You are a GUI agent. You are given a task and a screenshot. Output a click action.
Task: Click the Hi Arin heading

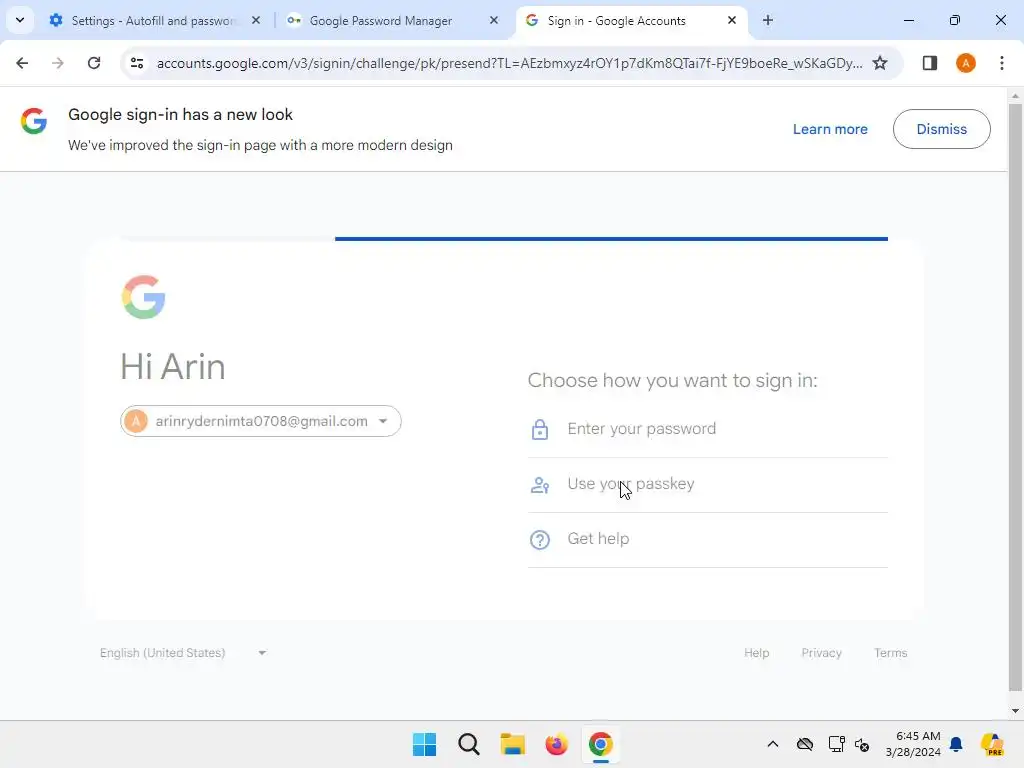click(x=173, y=366)
